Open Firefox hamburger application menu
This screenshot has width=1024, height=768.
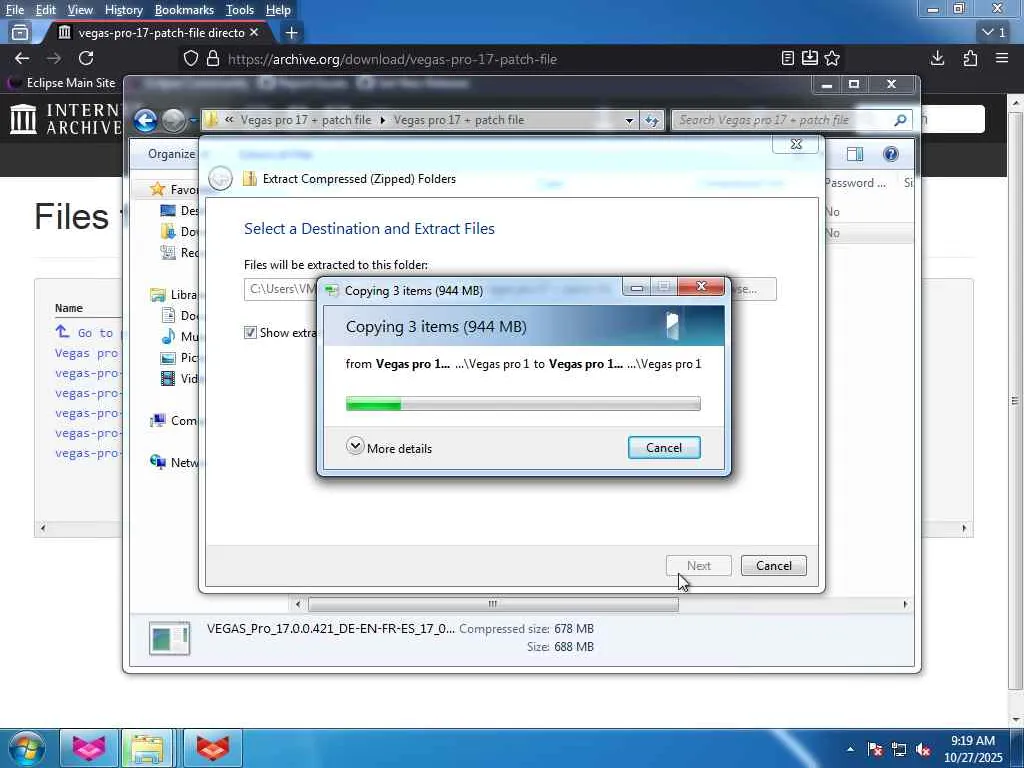(x=1002, y=58)
